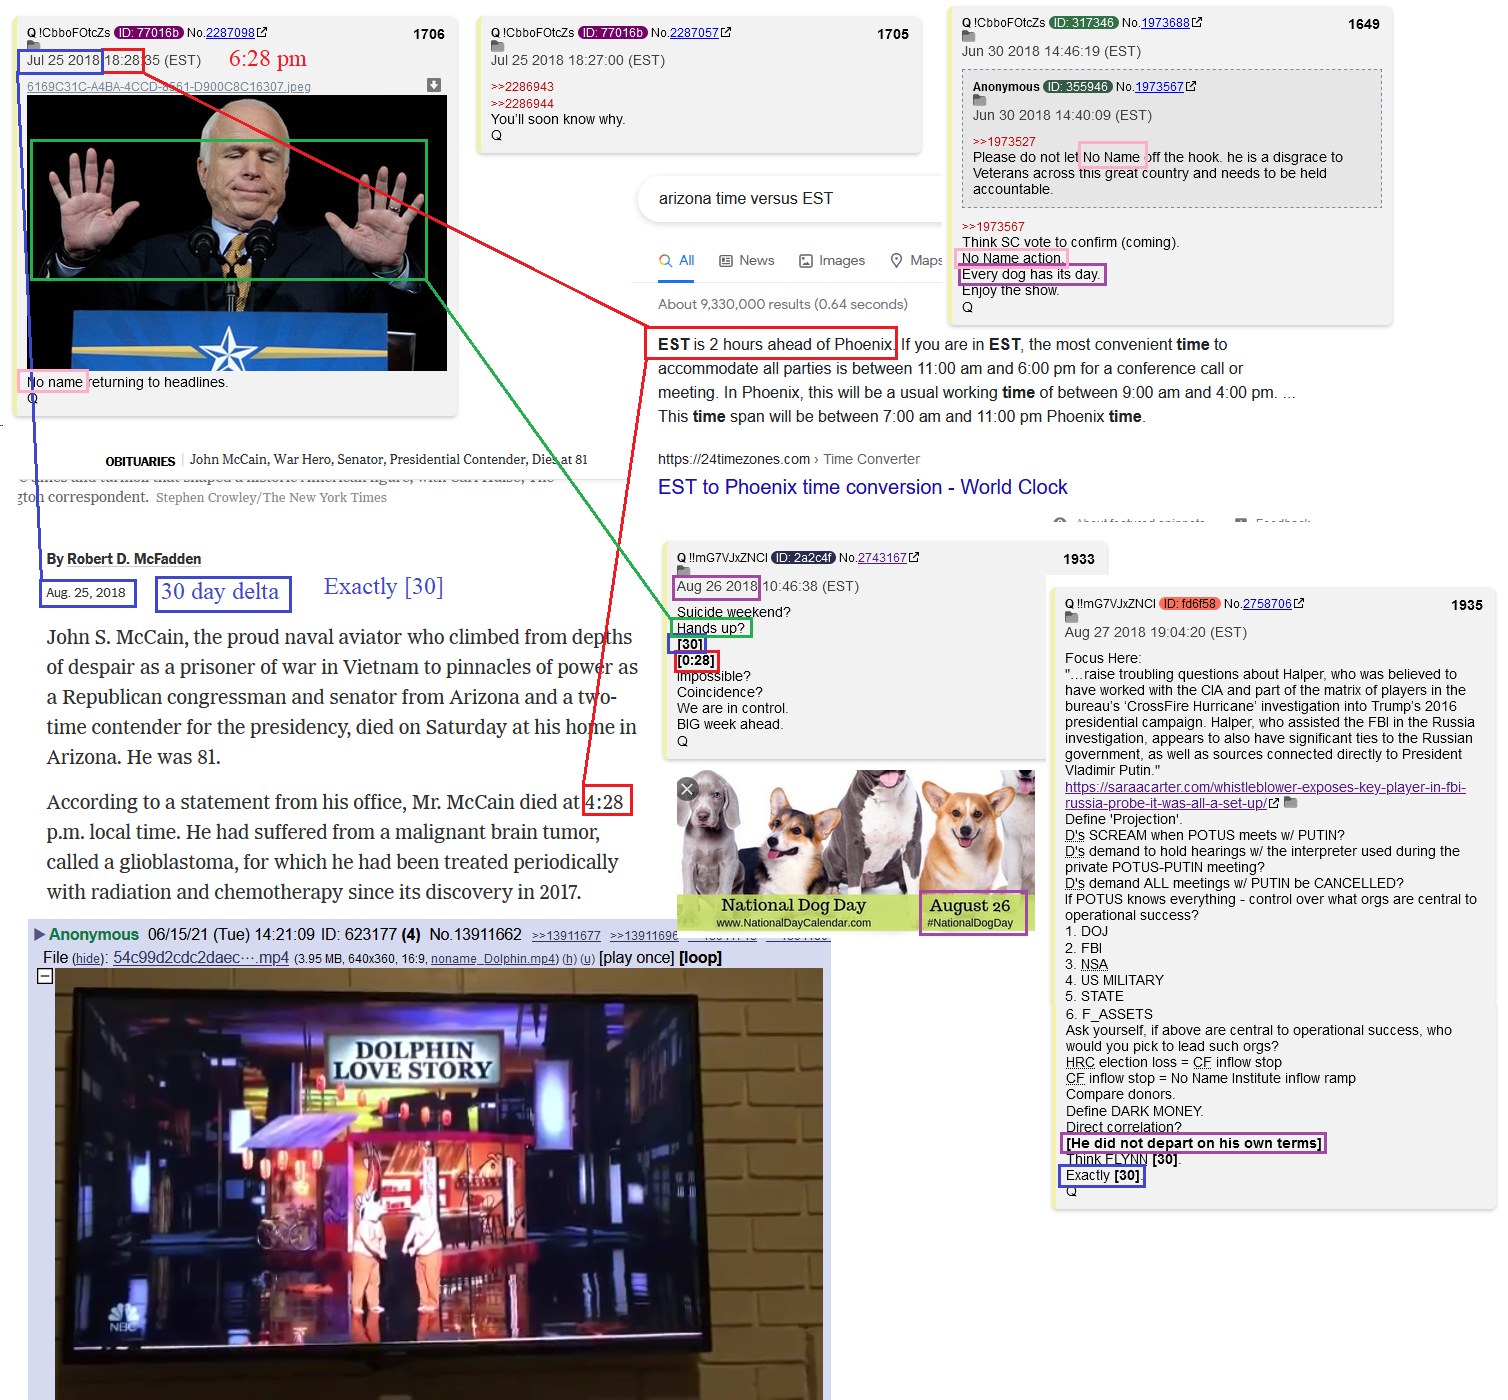
Task: Click the https://24timezones.com result URL
Action: (734, 459)
